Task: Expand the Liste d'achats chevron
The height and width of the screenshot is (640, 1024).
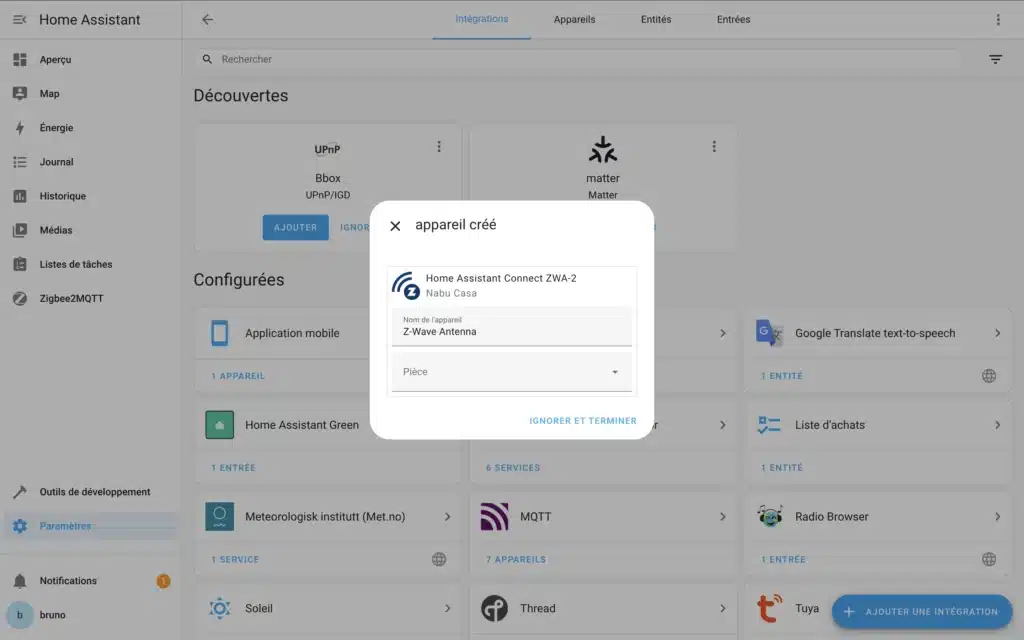Action: [x=997, y=424]
